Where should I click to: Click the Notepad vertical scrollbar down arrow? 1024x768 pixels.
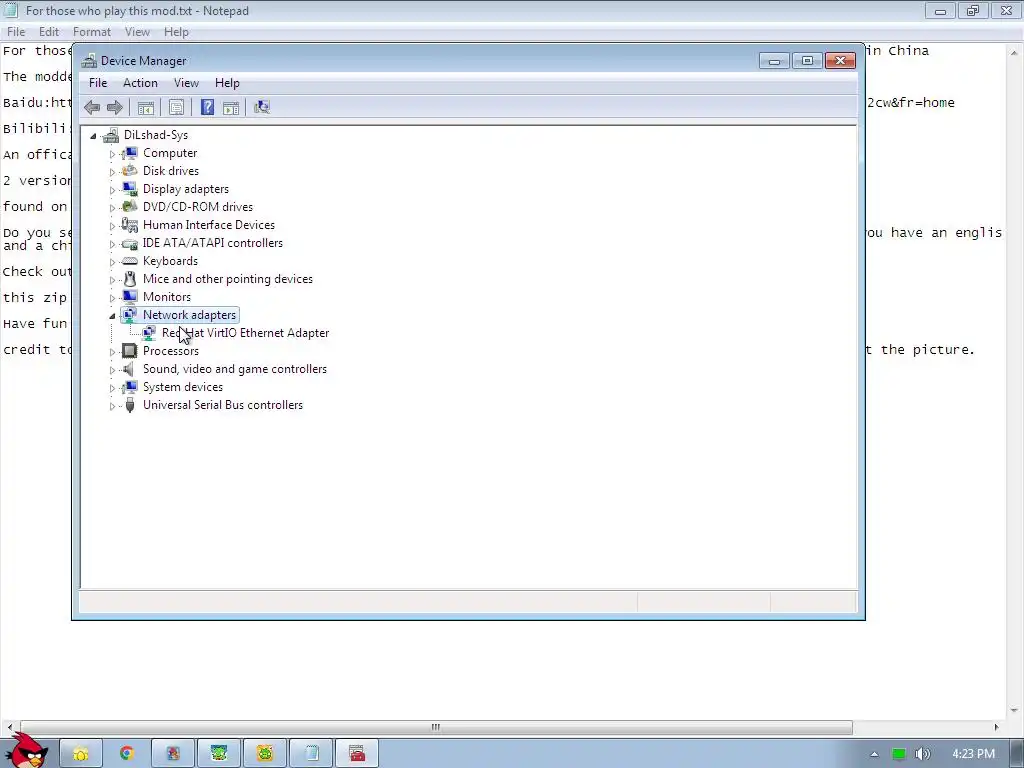point(1016,711)
